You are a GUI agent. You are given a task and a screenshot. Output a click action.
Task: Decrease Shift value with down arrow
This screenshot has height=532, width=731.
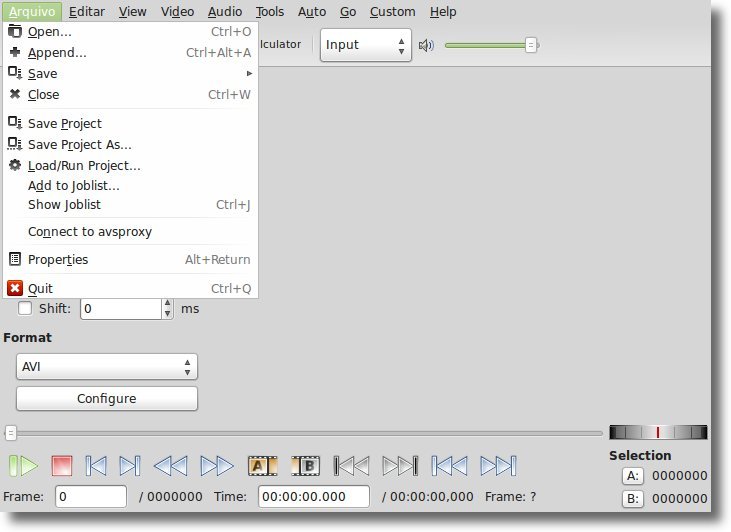tap(167, 314)
